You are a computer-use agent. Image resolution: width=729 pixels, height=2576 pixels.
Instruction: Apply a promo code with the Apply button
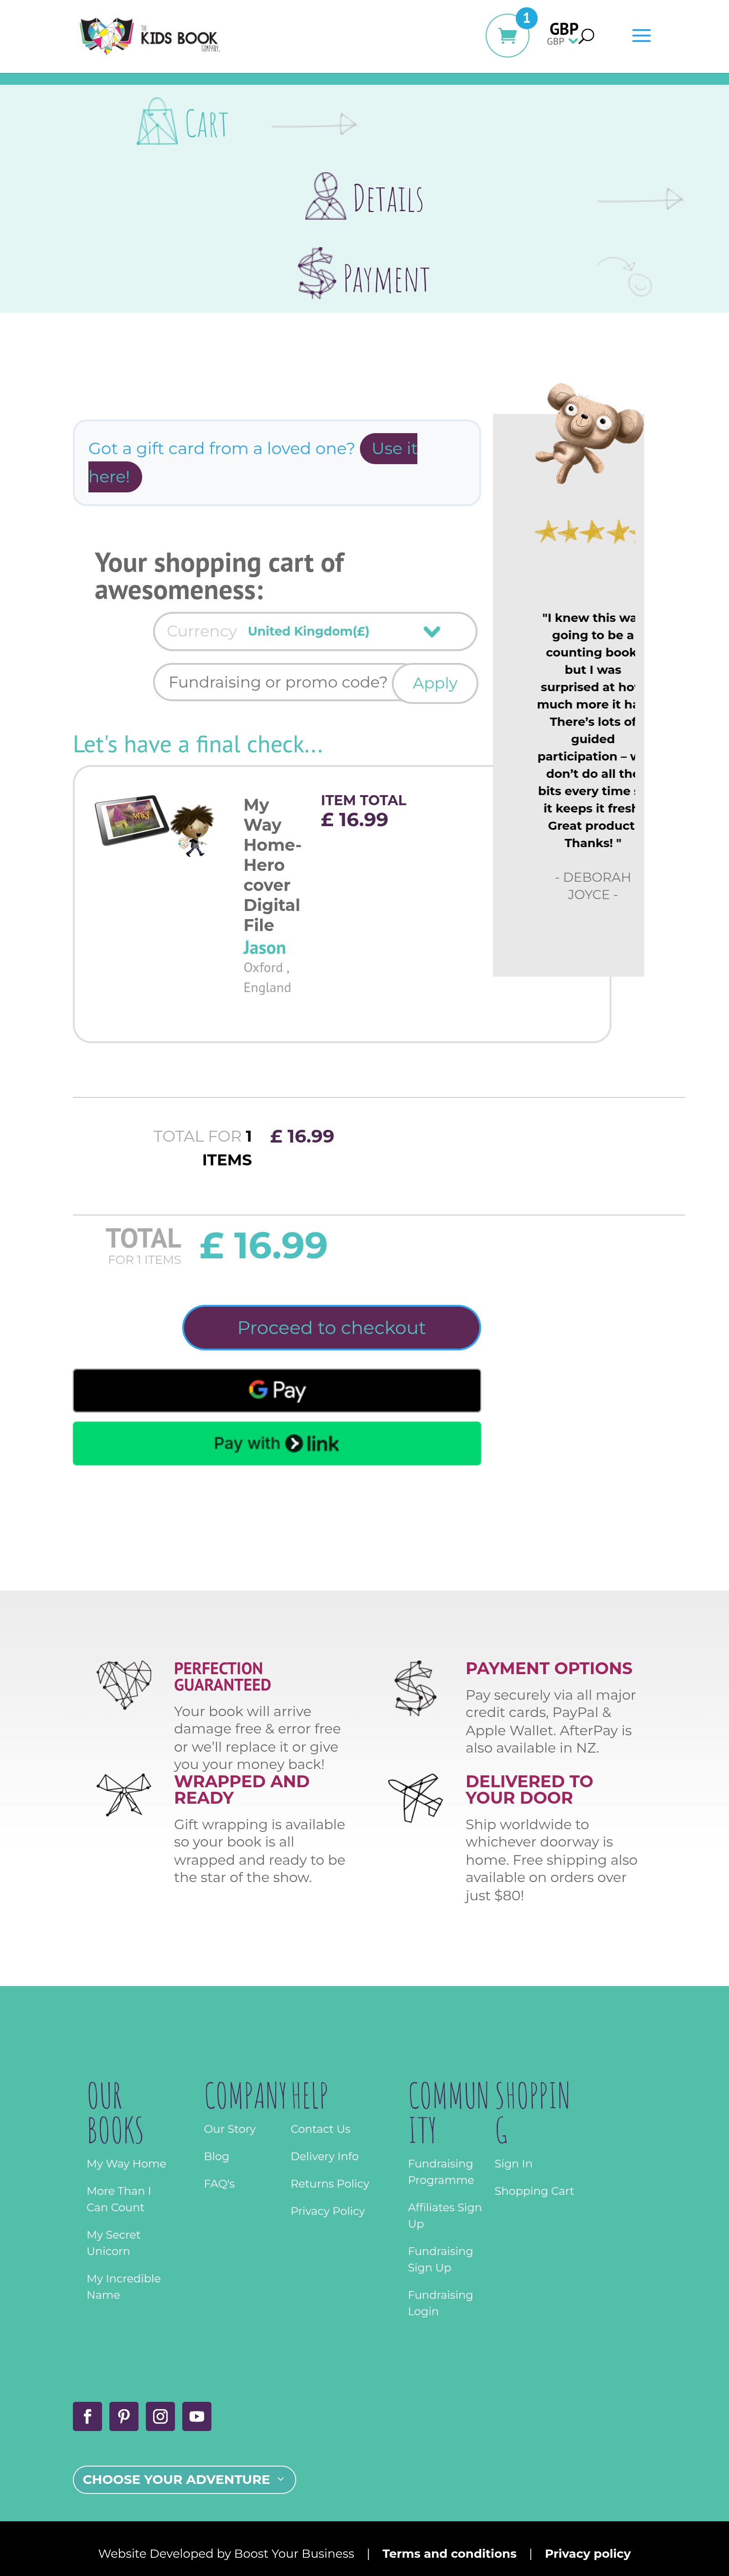click(434, 682)
